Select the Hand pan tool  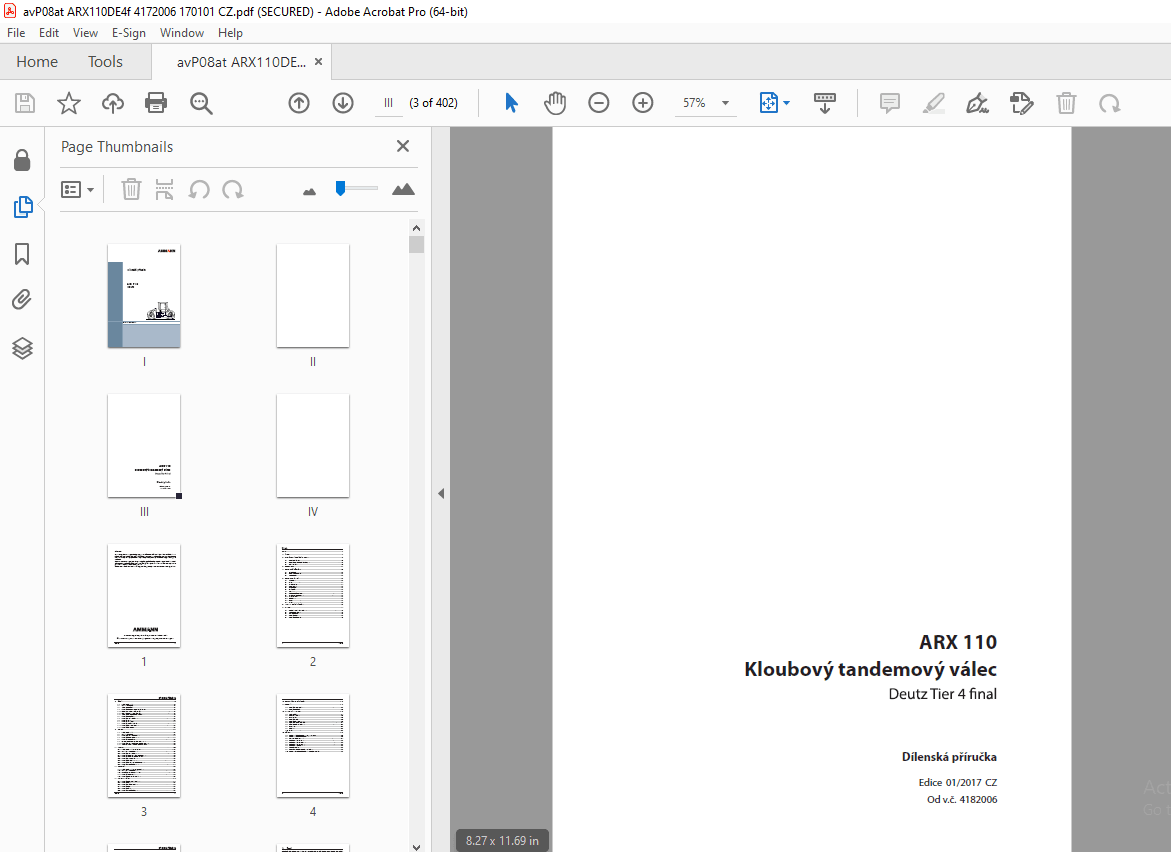(x=555, y=103)
